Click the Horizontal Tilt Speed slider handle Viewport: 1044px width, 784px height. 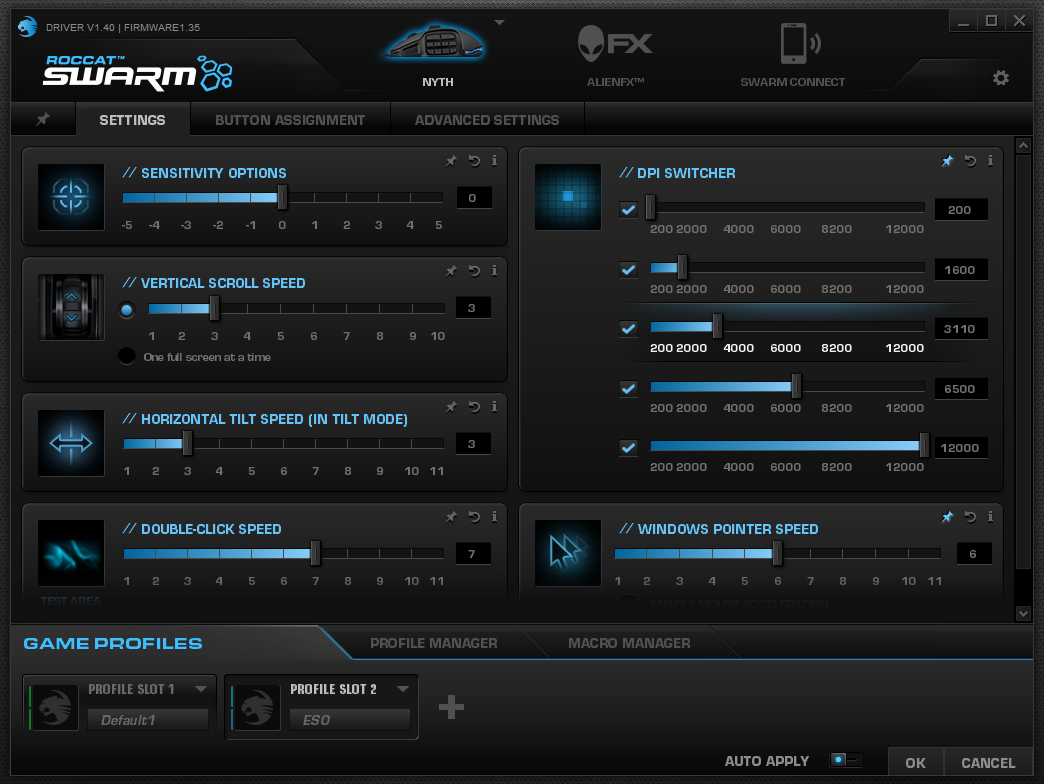[x=188, y=443]
